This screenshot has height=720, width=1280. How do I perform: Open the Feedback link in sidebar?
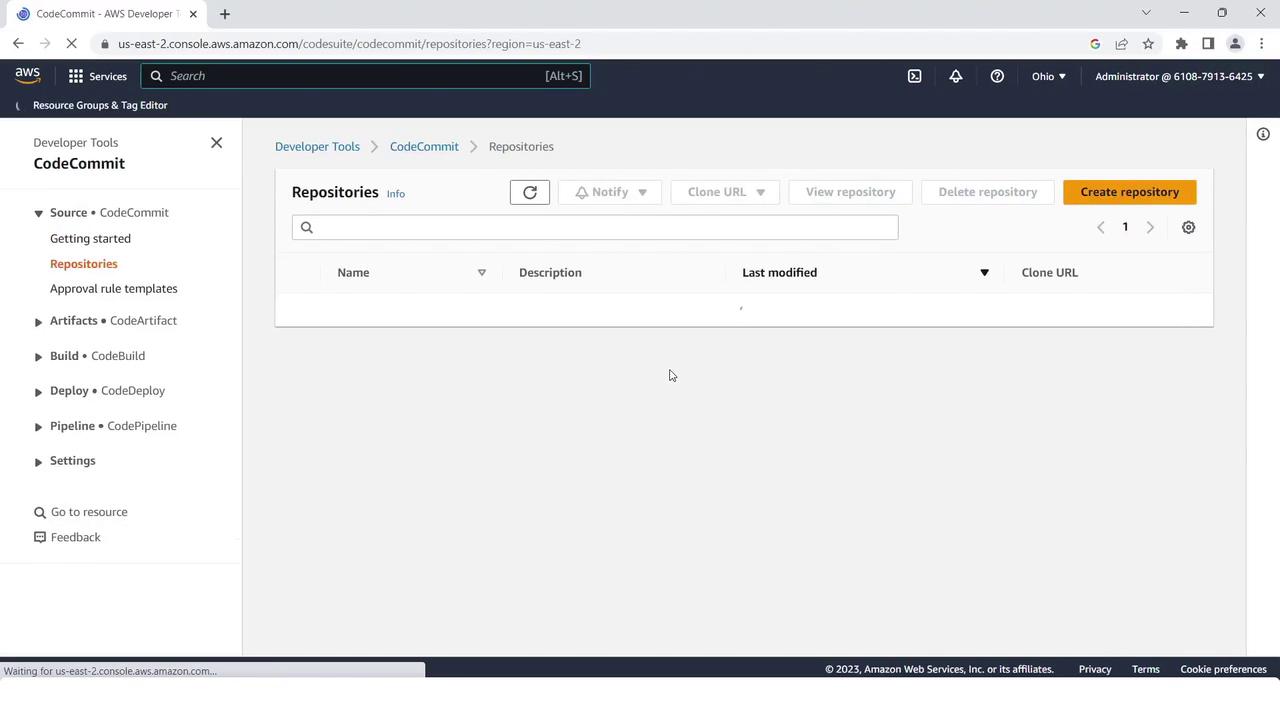(67, 537)
